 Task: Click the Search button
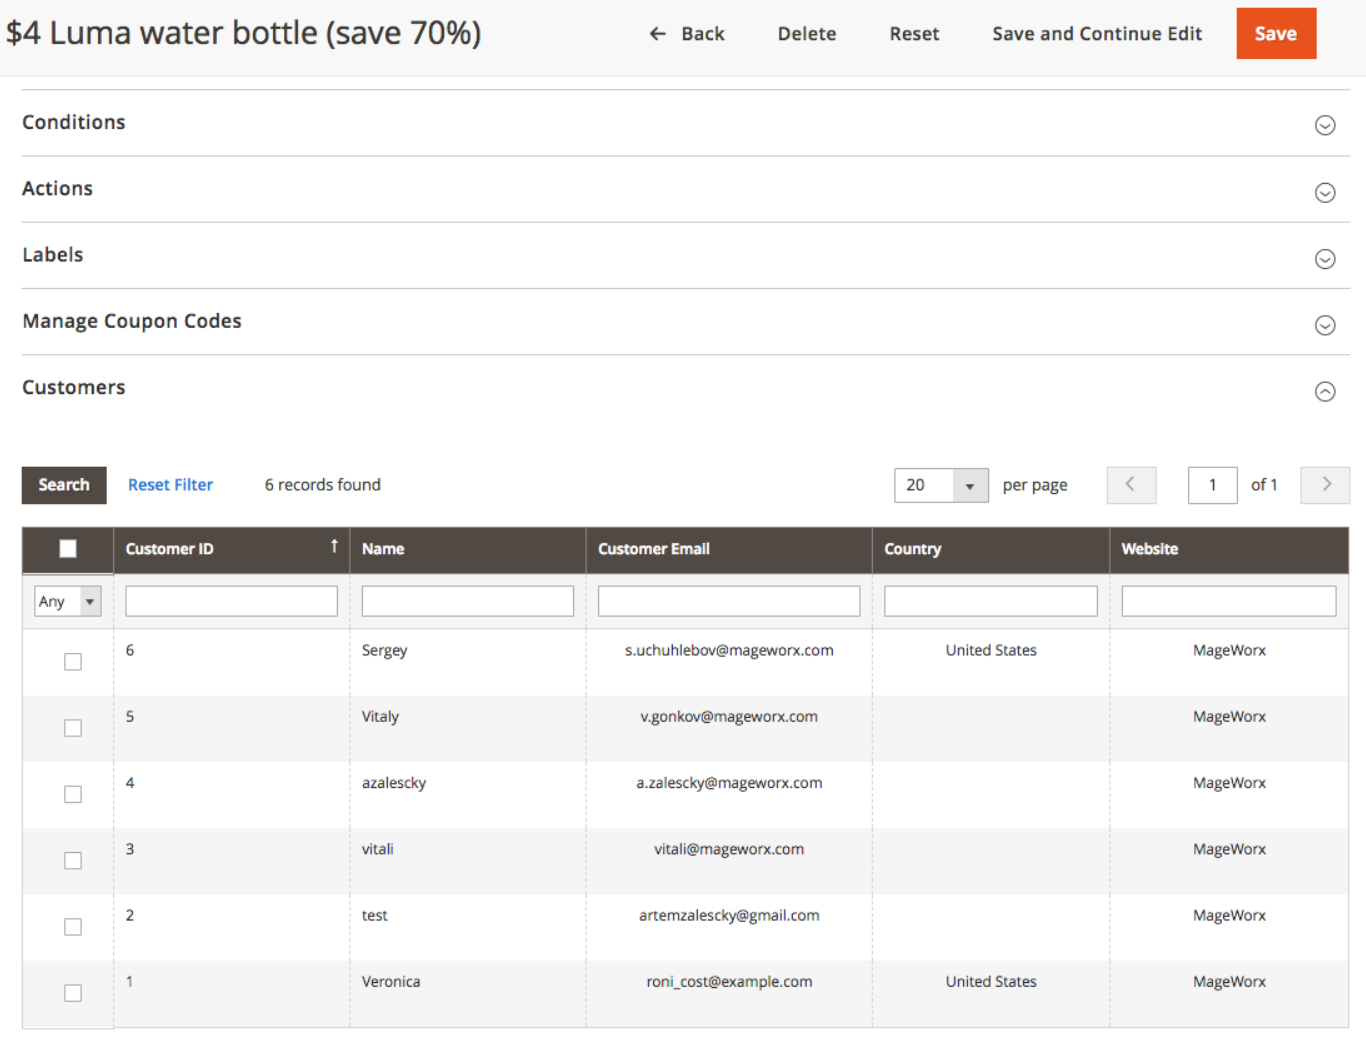64,485
